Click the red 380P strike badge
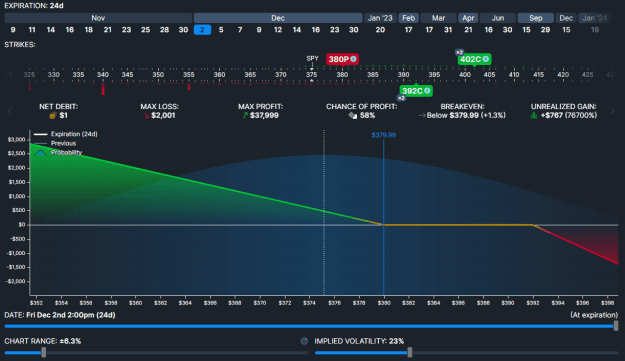 point(342,59)
